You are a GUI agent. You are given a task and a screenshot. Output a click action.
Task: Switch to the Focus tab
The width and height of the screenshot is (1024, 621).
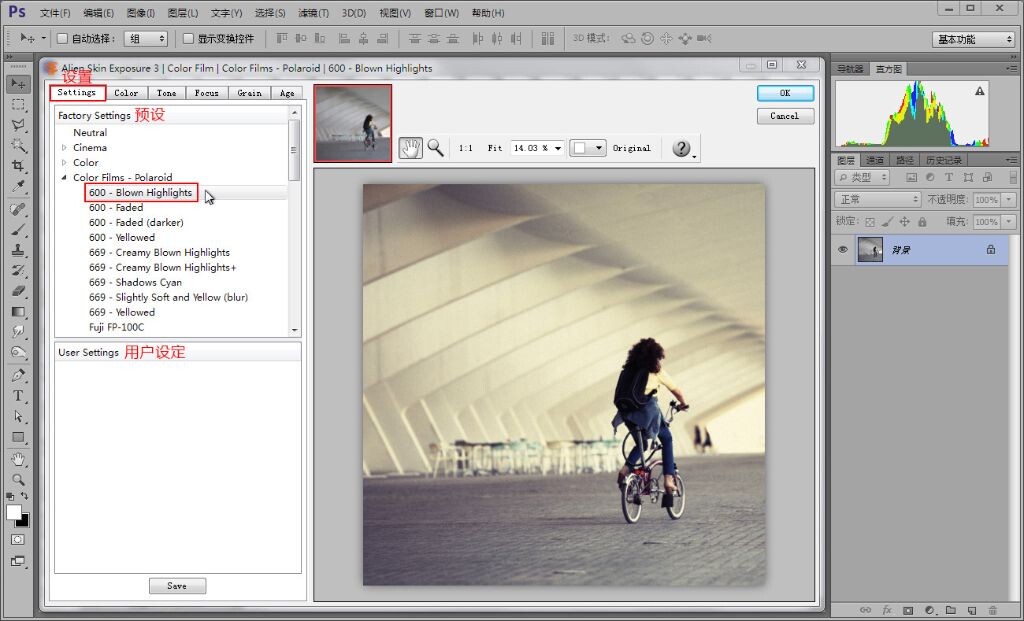tap(206, 93)
